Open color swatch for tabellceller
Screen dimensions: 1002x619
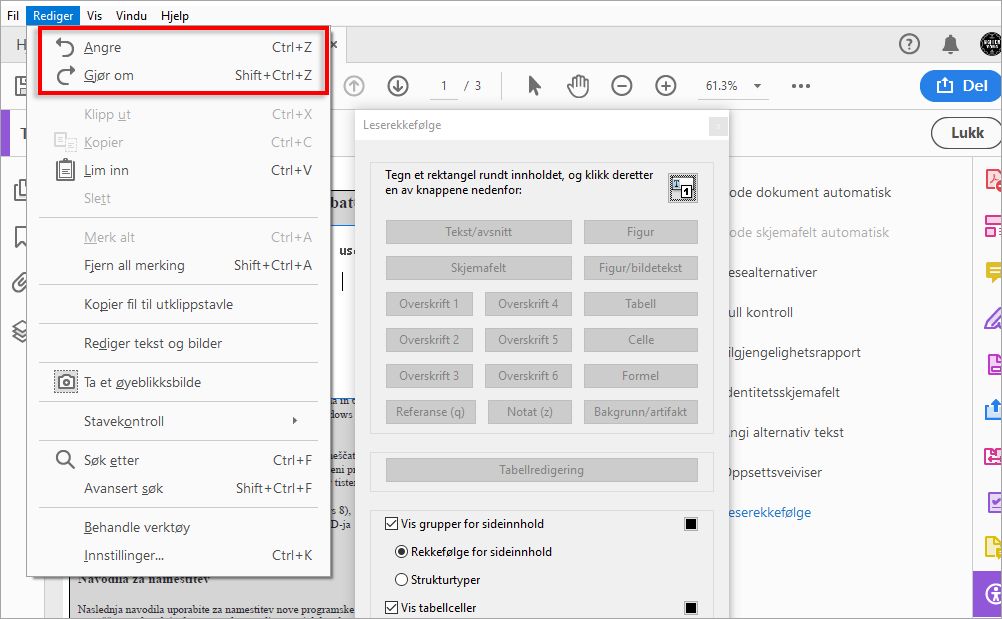691,608
